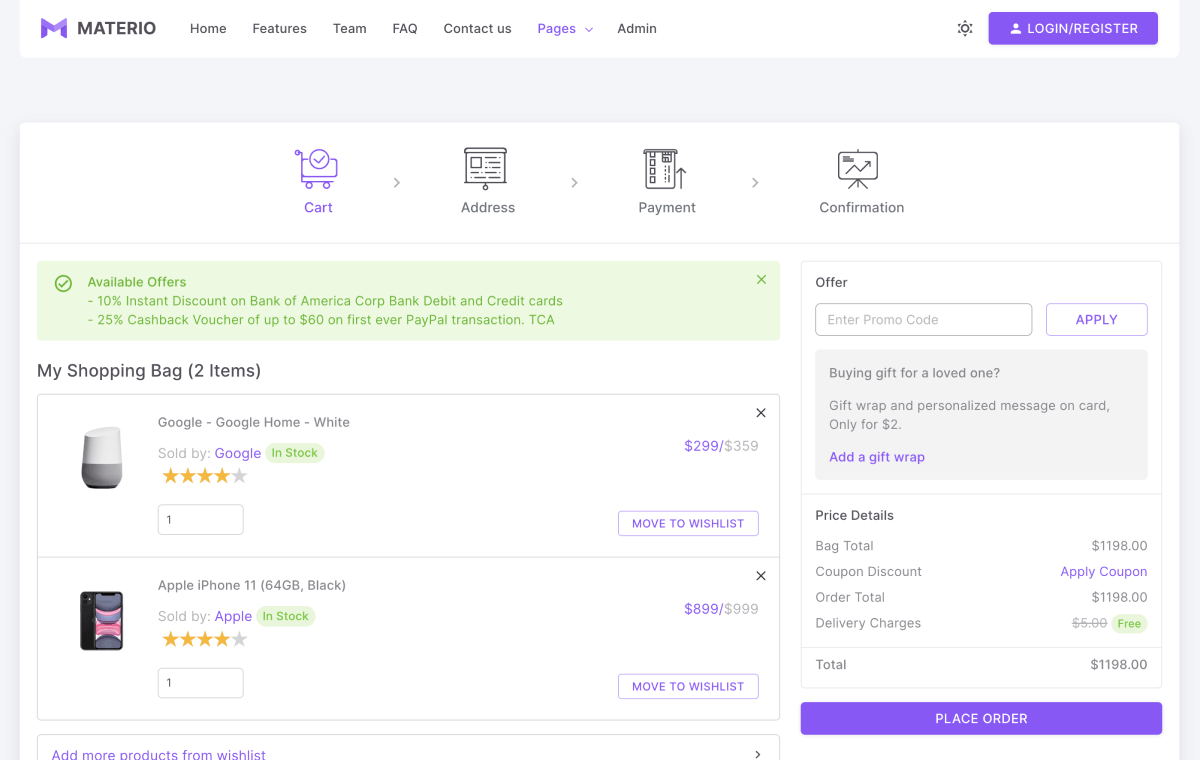
Task: Click the 'Google - Google Home - White' title
Action: (x=254, y=422)
